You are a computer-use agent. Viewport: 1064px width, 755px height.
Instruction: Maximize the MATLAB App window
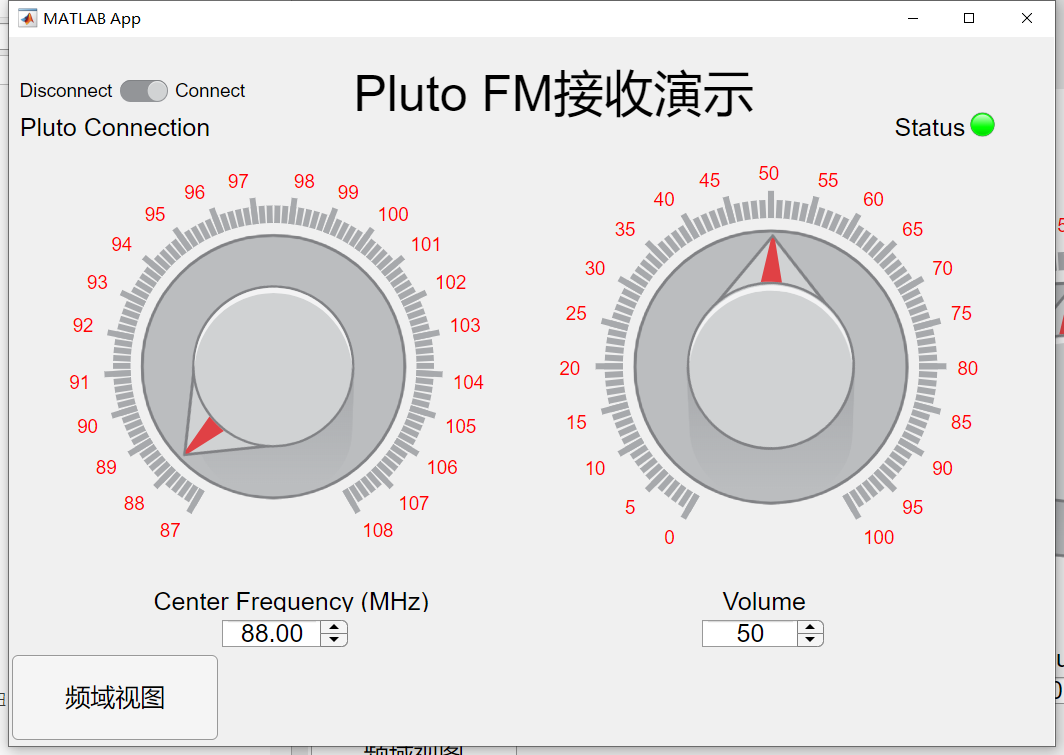[x=969, y=18]
